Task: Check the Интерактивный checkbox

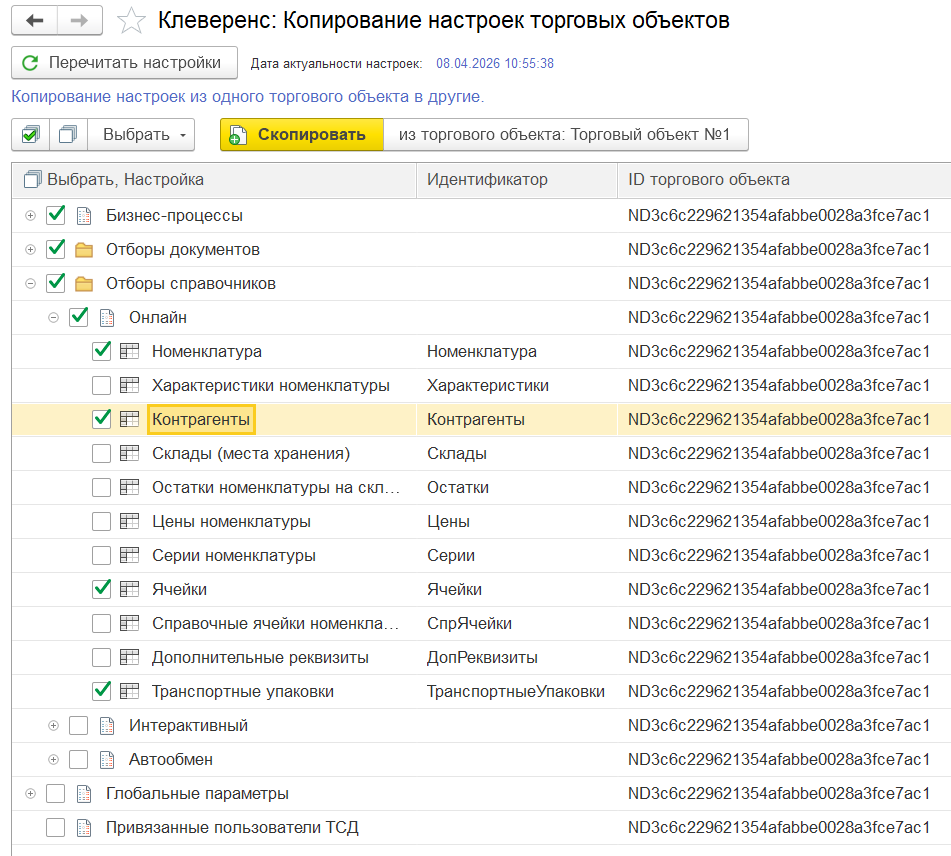Action: coord(78,726)
